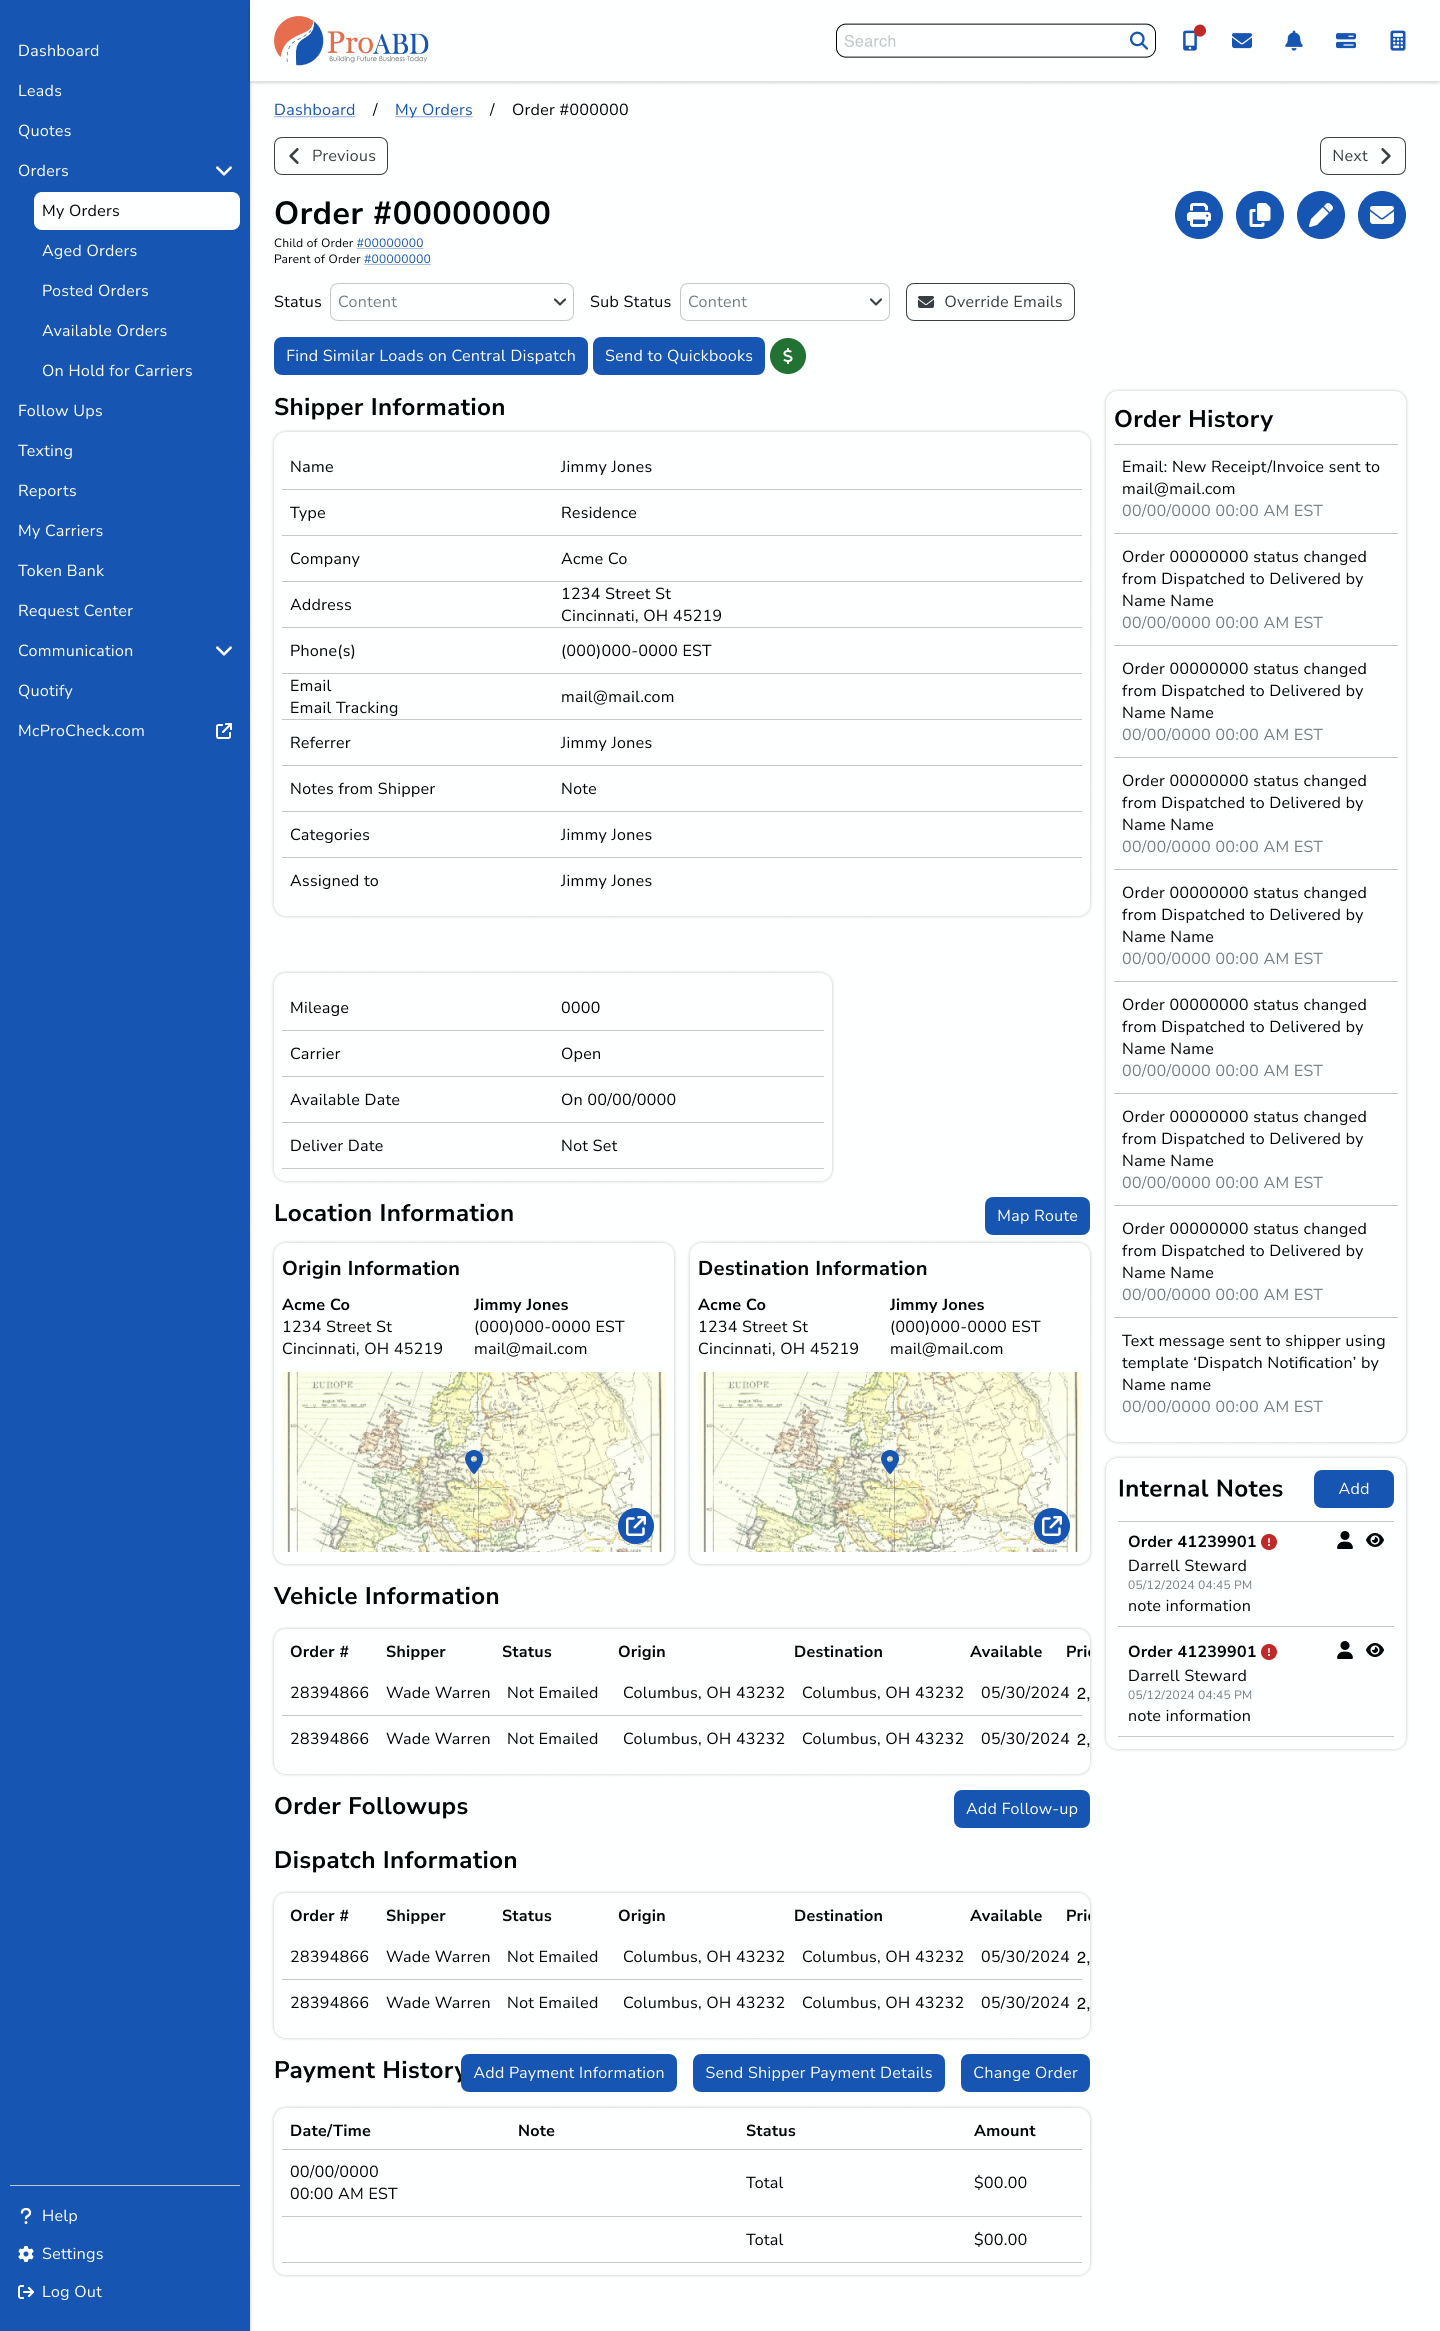Open Available Orders submenu item
Viewport: 1440px width, 2331px height.
click(x=105, y=331)
